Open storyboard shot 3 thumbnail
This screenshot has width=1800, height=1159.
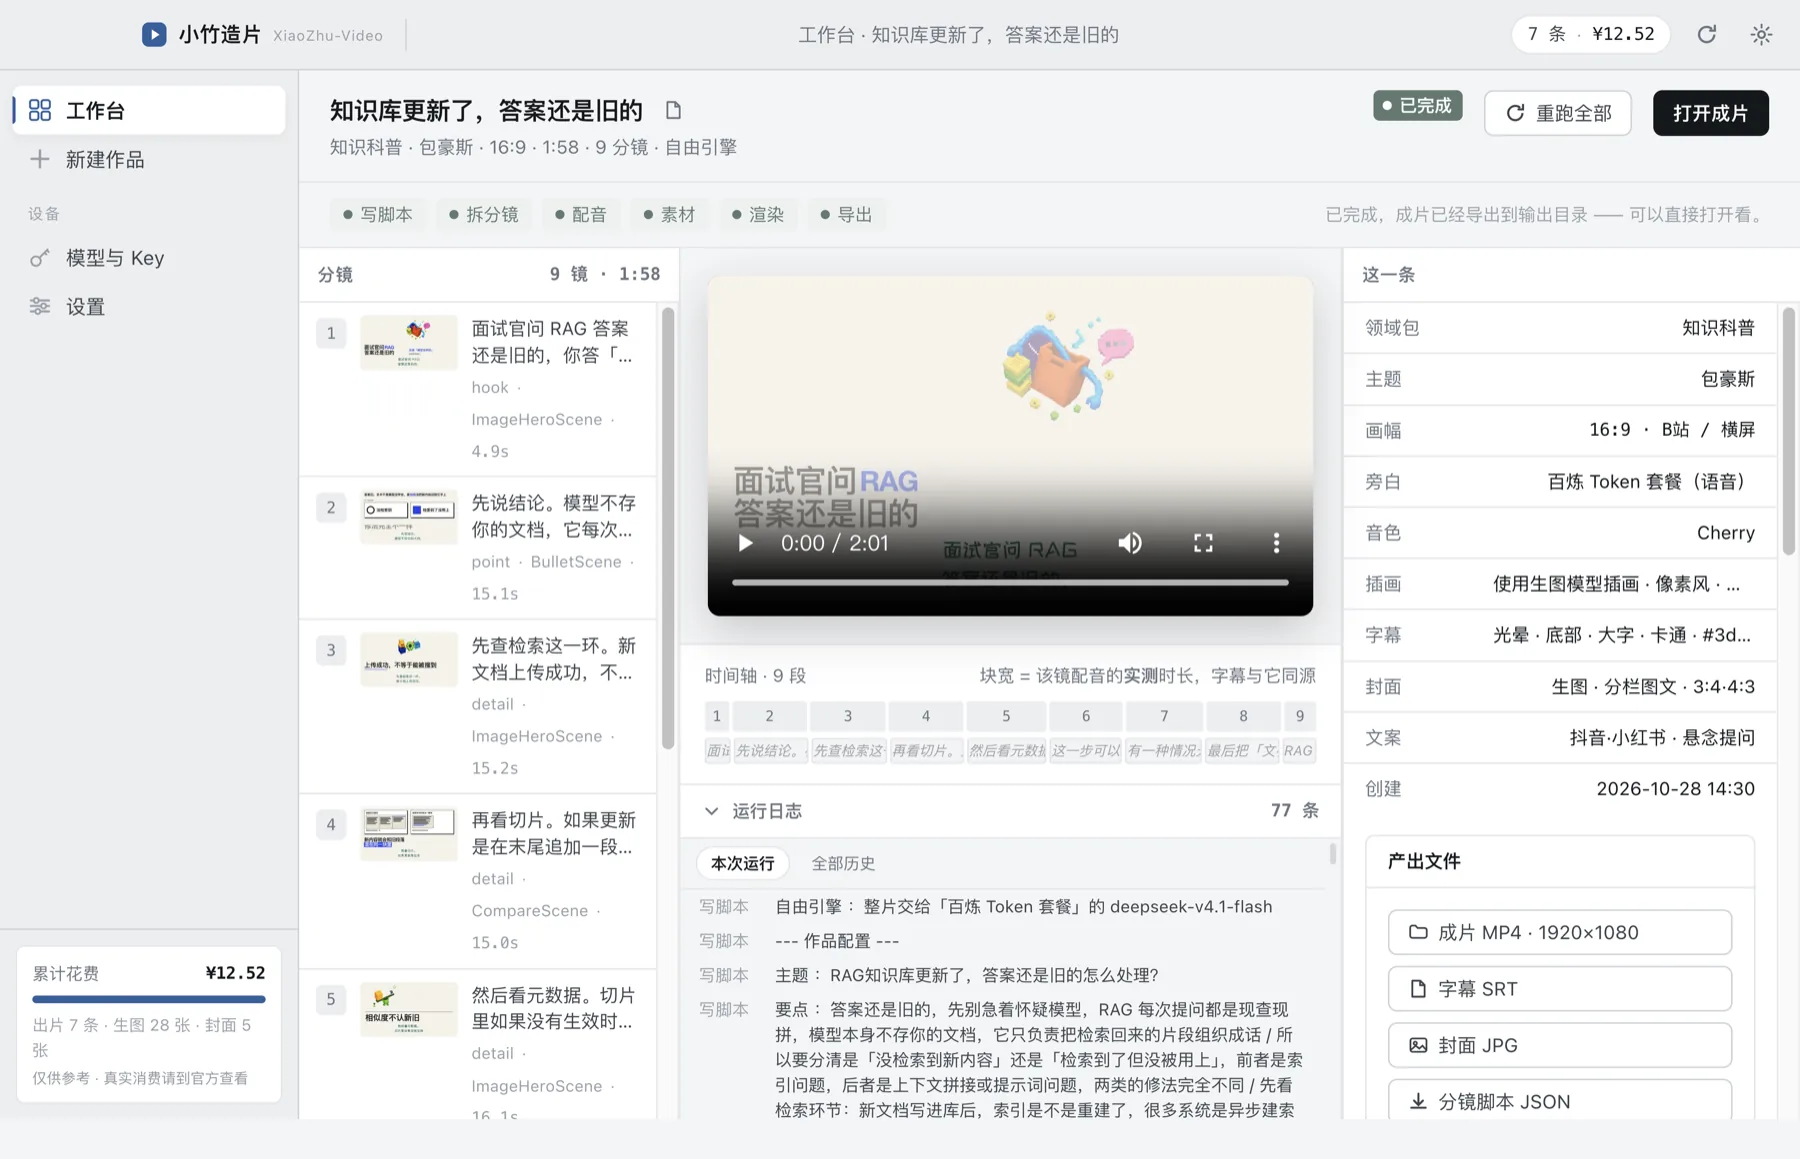click(409, 659)
